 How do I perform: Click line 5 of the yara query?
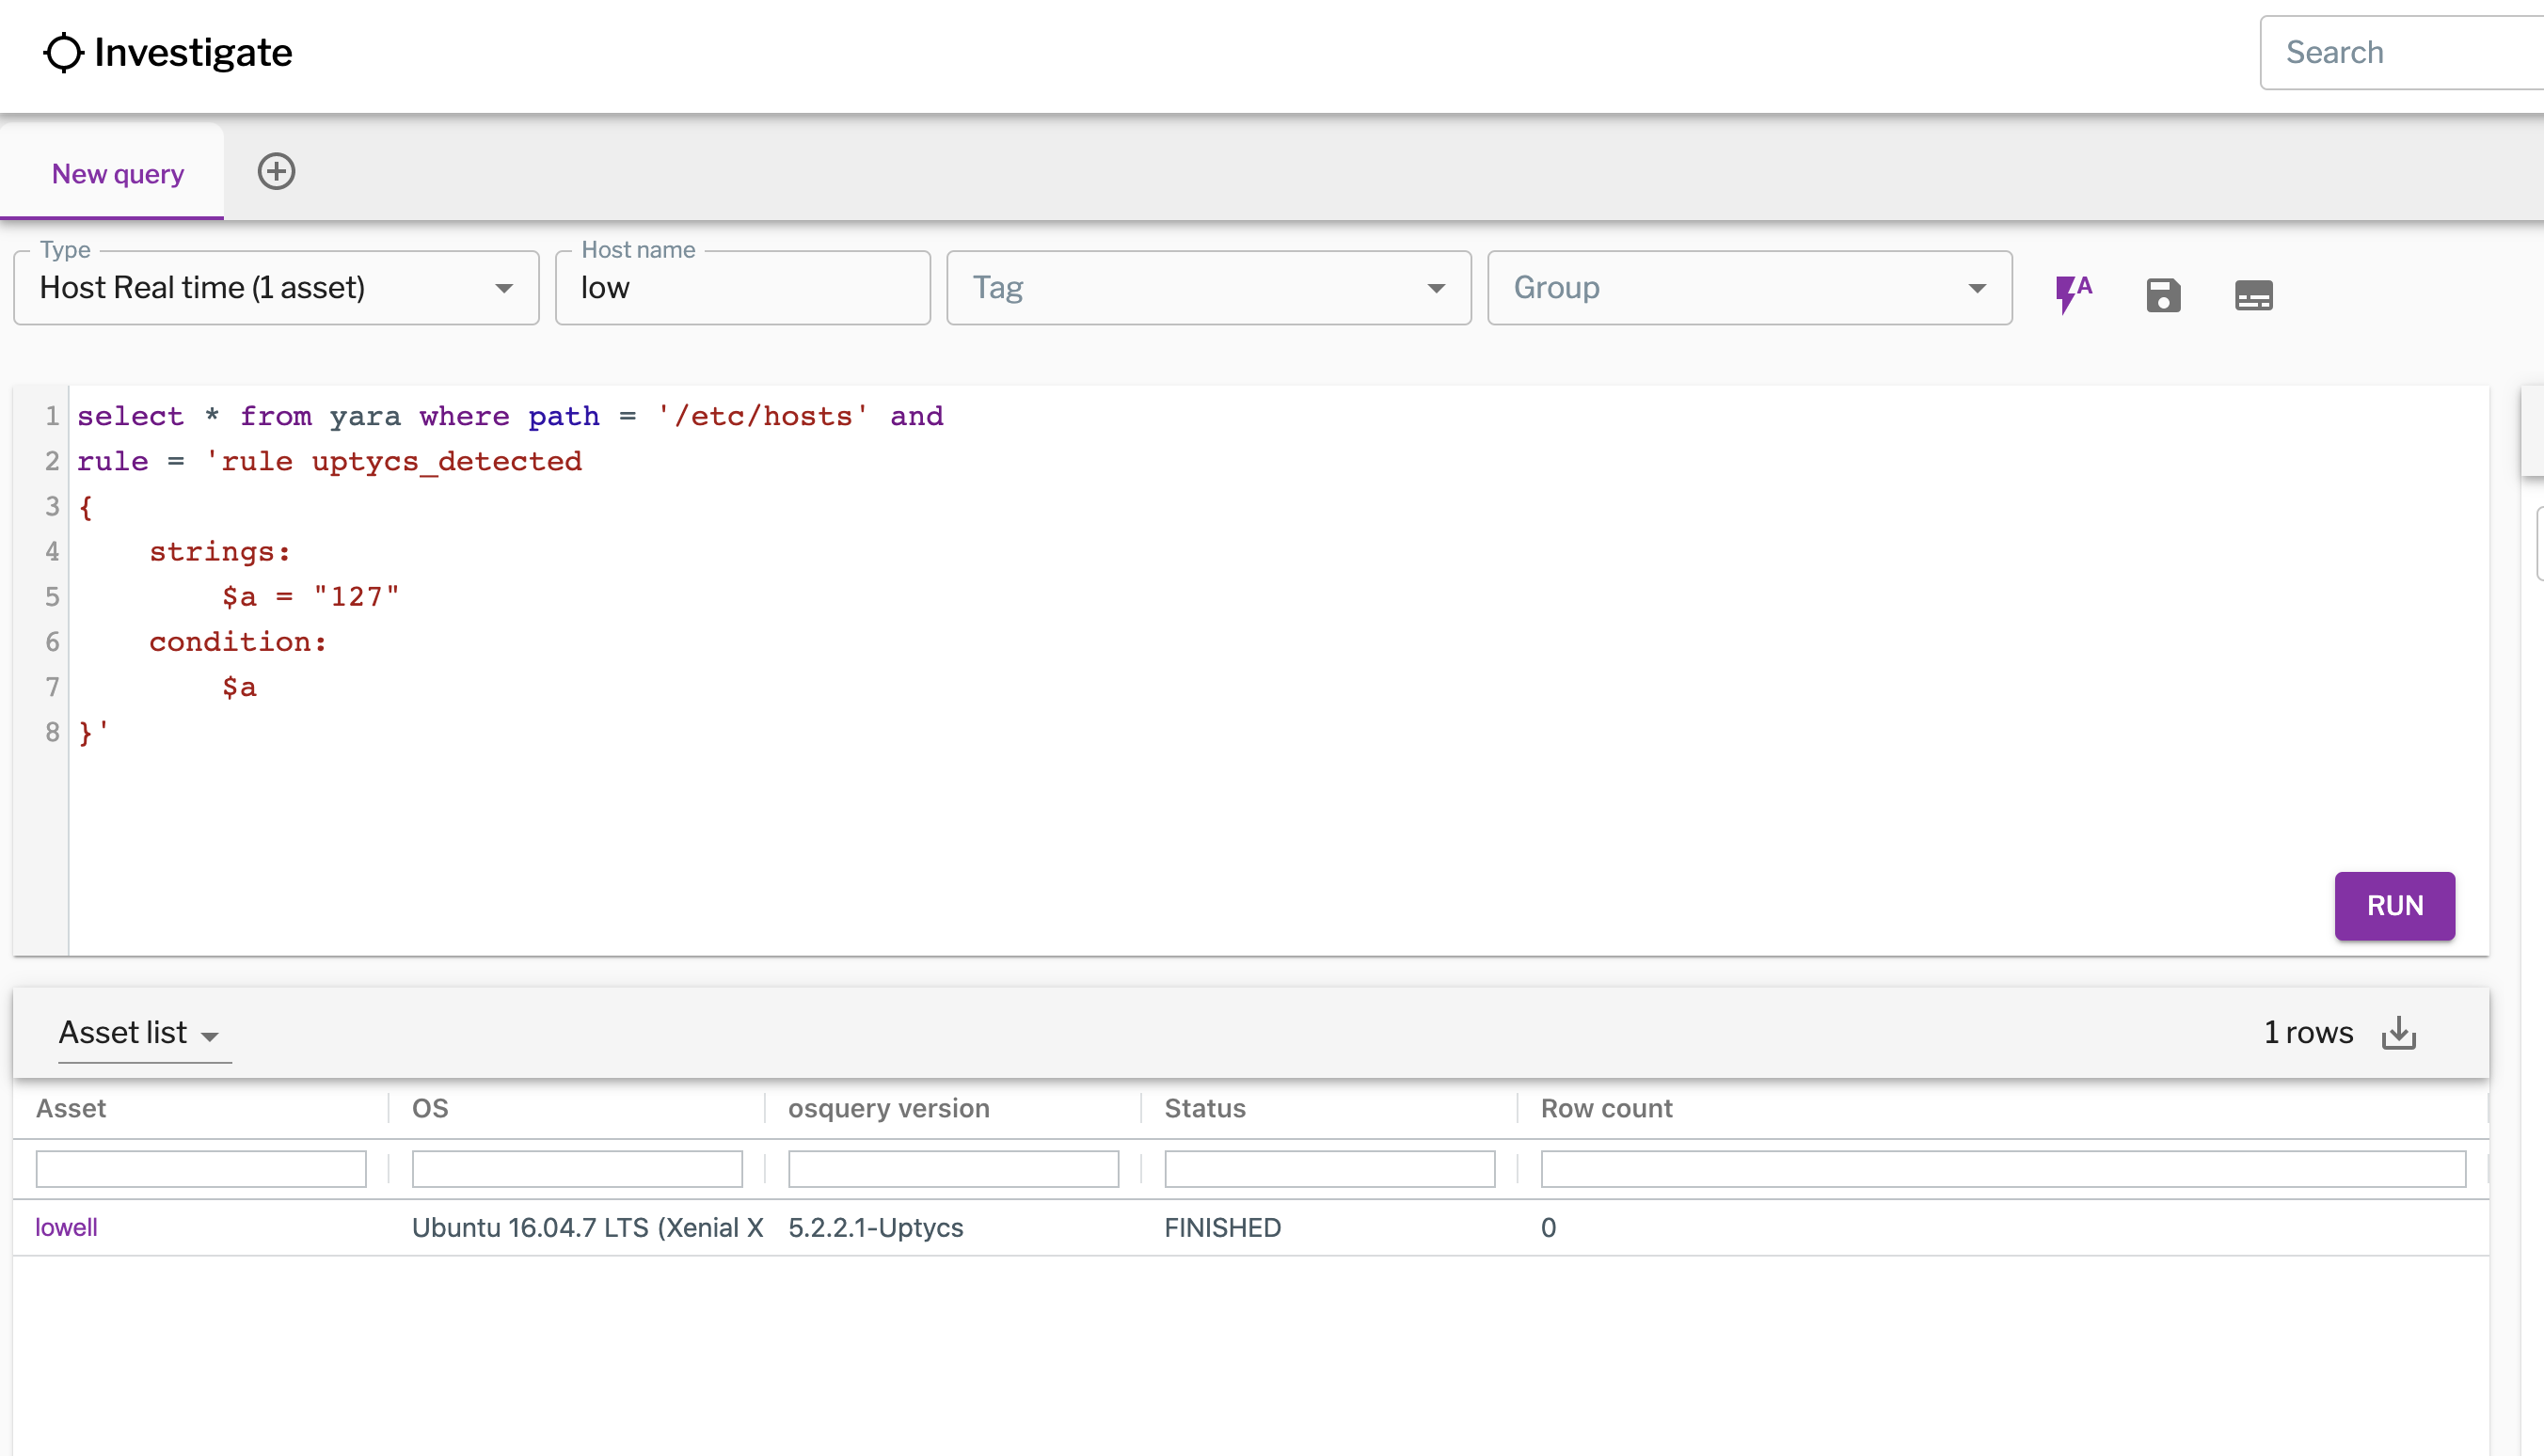point(310,596)
